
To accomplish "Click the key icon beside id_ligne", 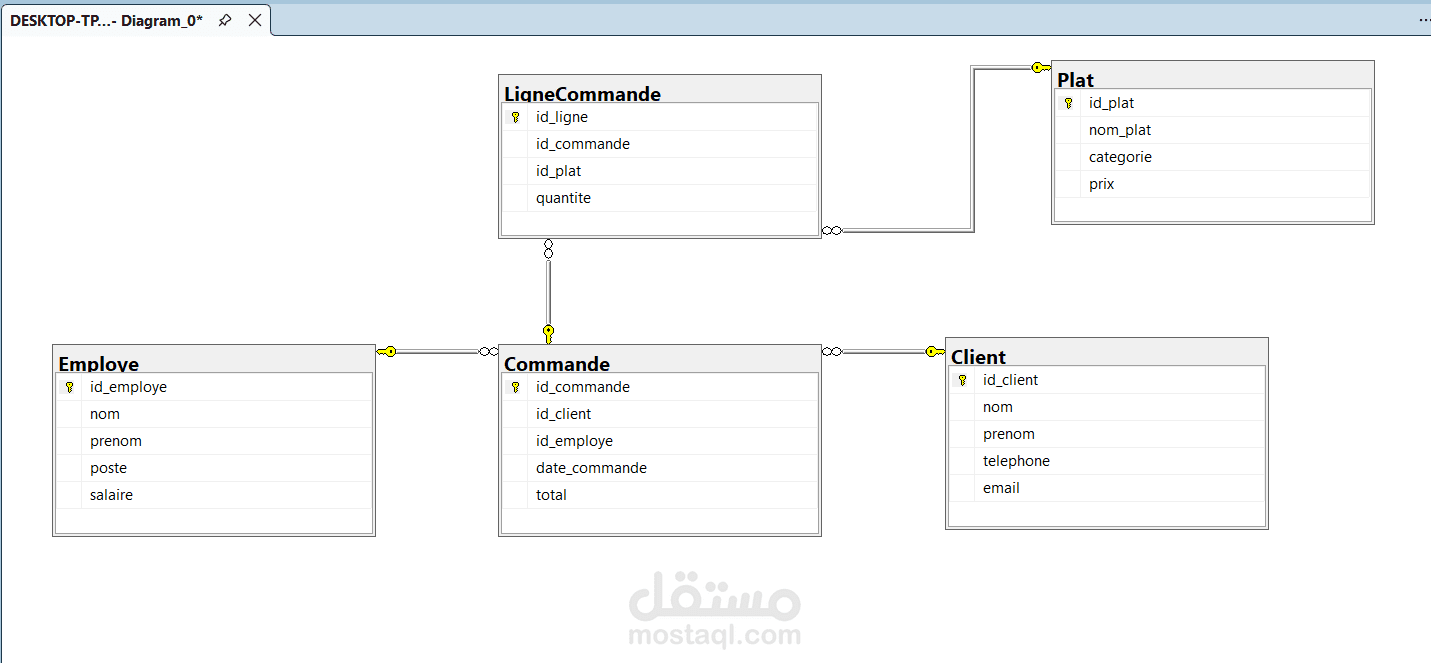I will click(515, 117).
